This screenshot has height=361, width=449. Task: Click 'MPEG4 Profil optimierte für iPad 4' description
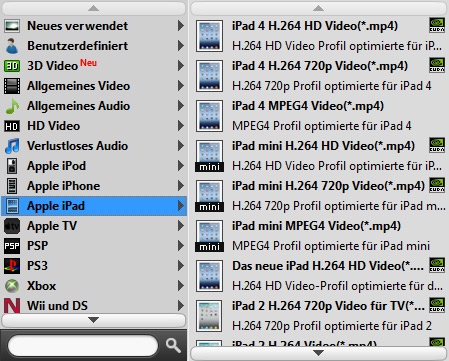pos(322,126)
